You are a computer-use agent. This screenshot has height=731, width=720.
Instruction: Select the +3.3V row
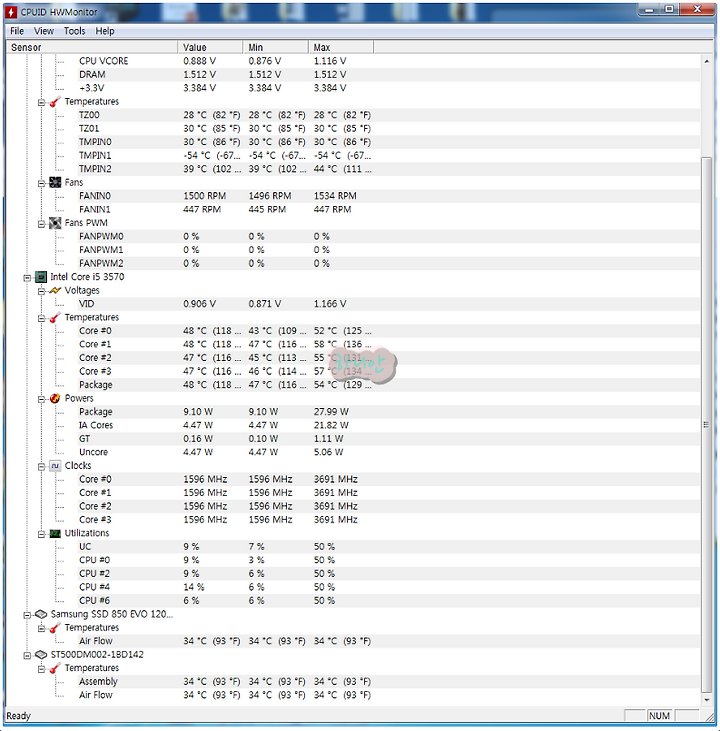[x=389, y=88]
